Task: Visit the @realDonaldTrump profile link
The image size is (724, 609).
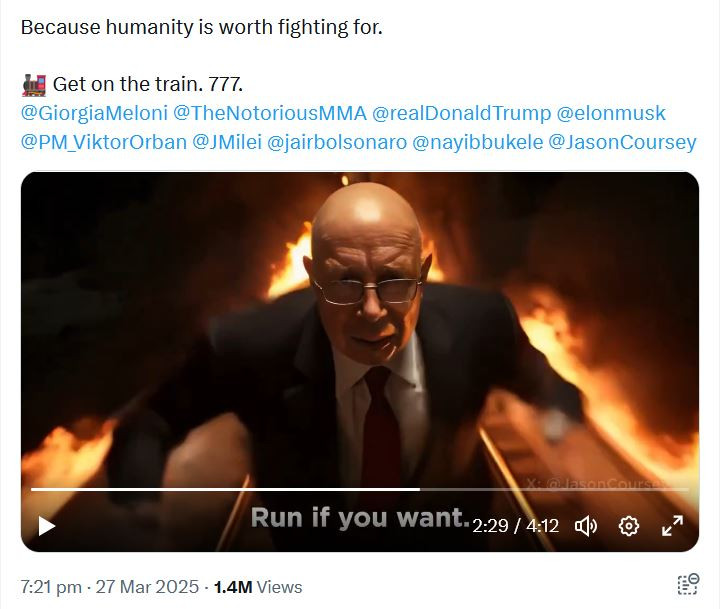Action: [461, 114]
